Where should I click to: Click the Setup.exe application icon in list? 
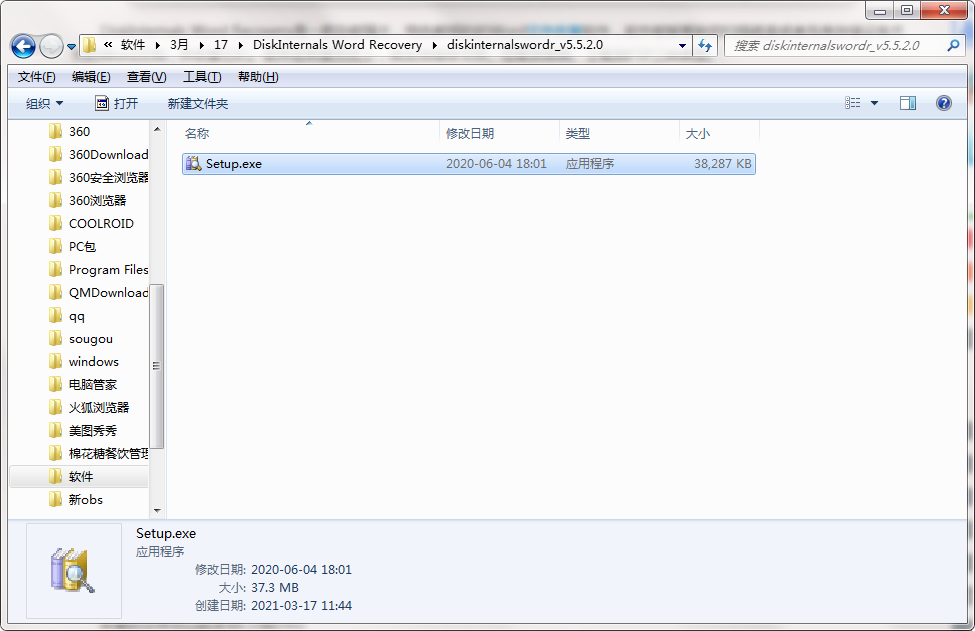tap(193, 164)
